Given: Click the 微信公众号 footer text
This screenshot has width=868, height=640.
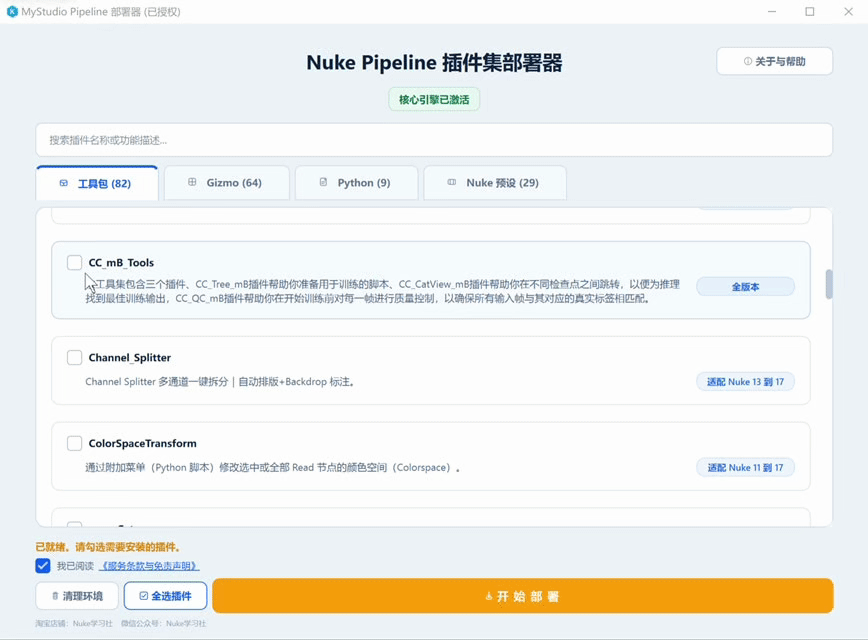Looking at the screenshot, I should (x=163, y=623).
